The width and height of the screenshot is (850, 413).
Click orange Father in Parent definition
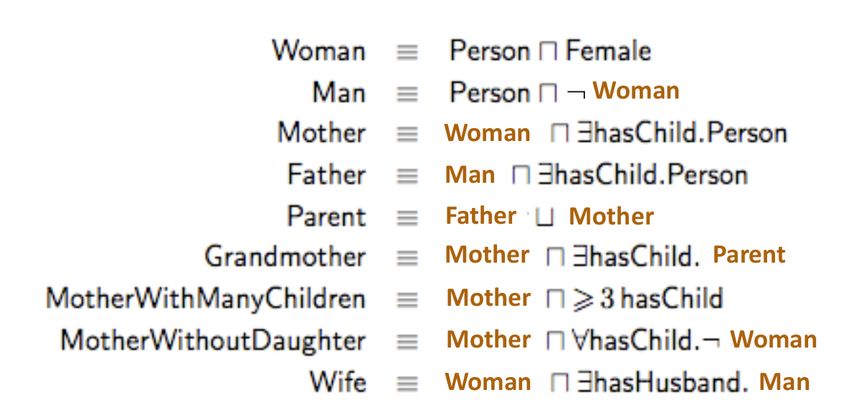[x=480, y=216]
